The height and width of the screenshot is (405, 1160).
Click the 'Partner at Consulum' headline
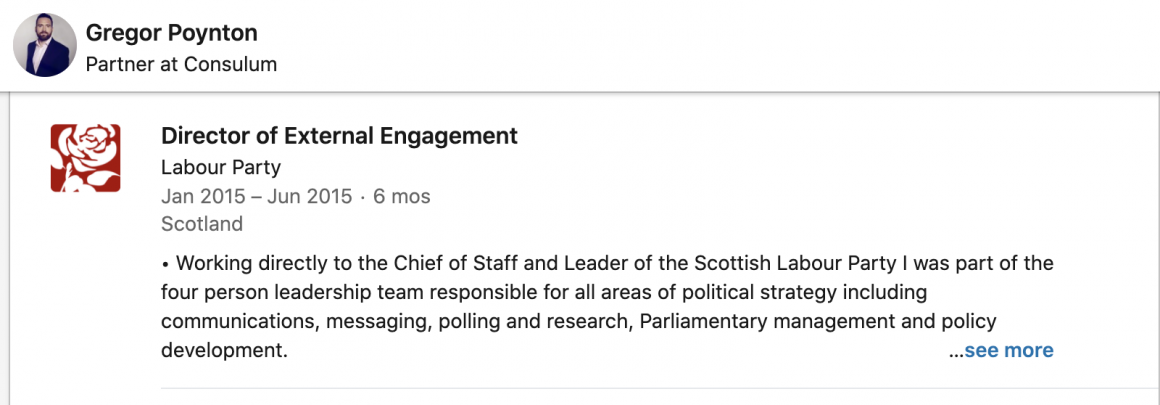pos(181,64)
